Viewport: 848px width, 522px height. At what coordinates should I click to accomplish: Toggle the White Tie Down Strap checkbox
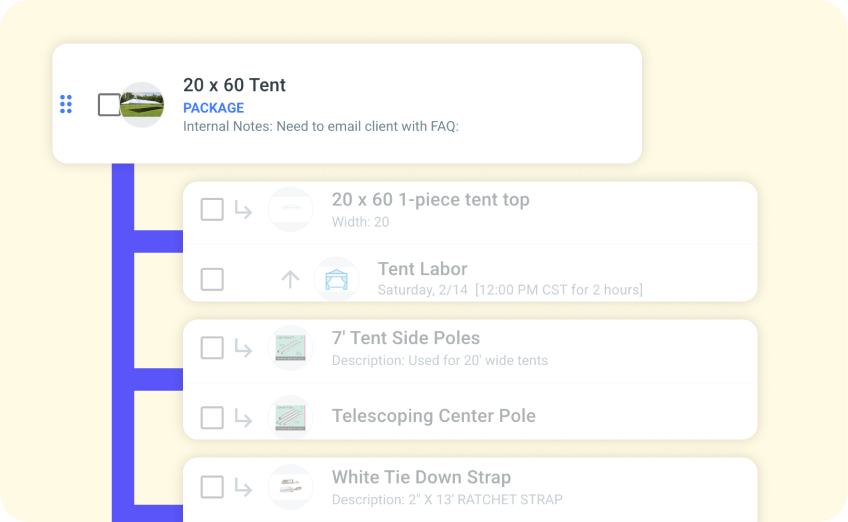pyautogui.click(x=212, y=487)
